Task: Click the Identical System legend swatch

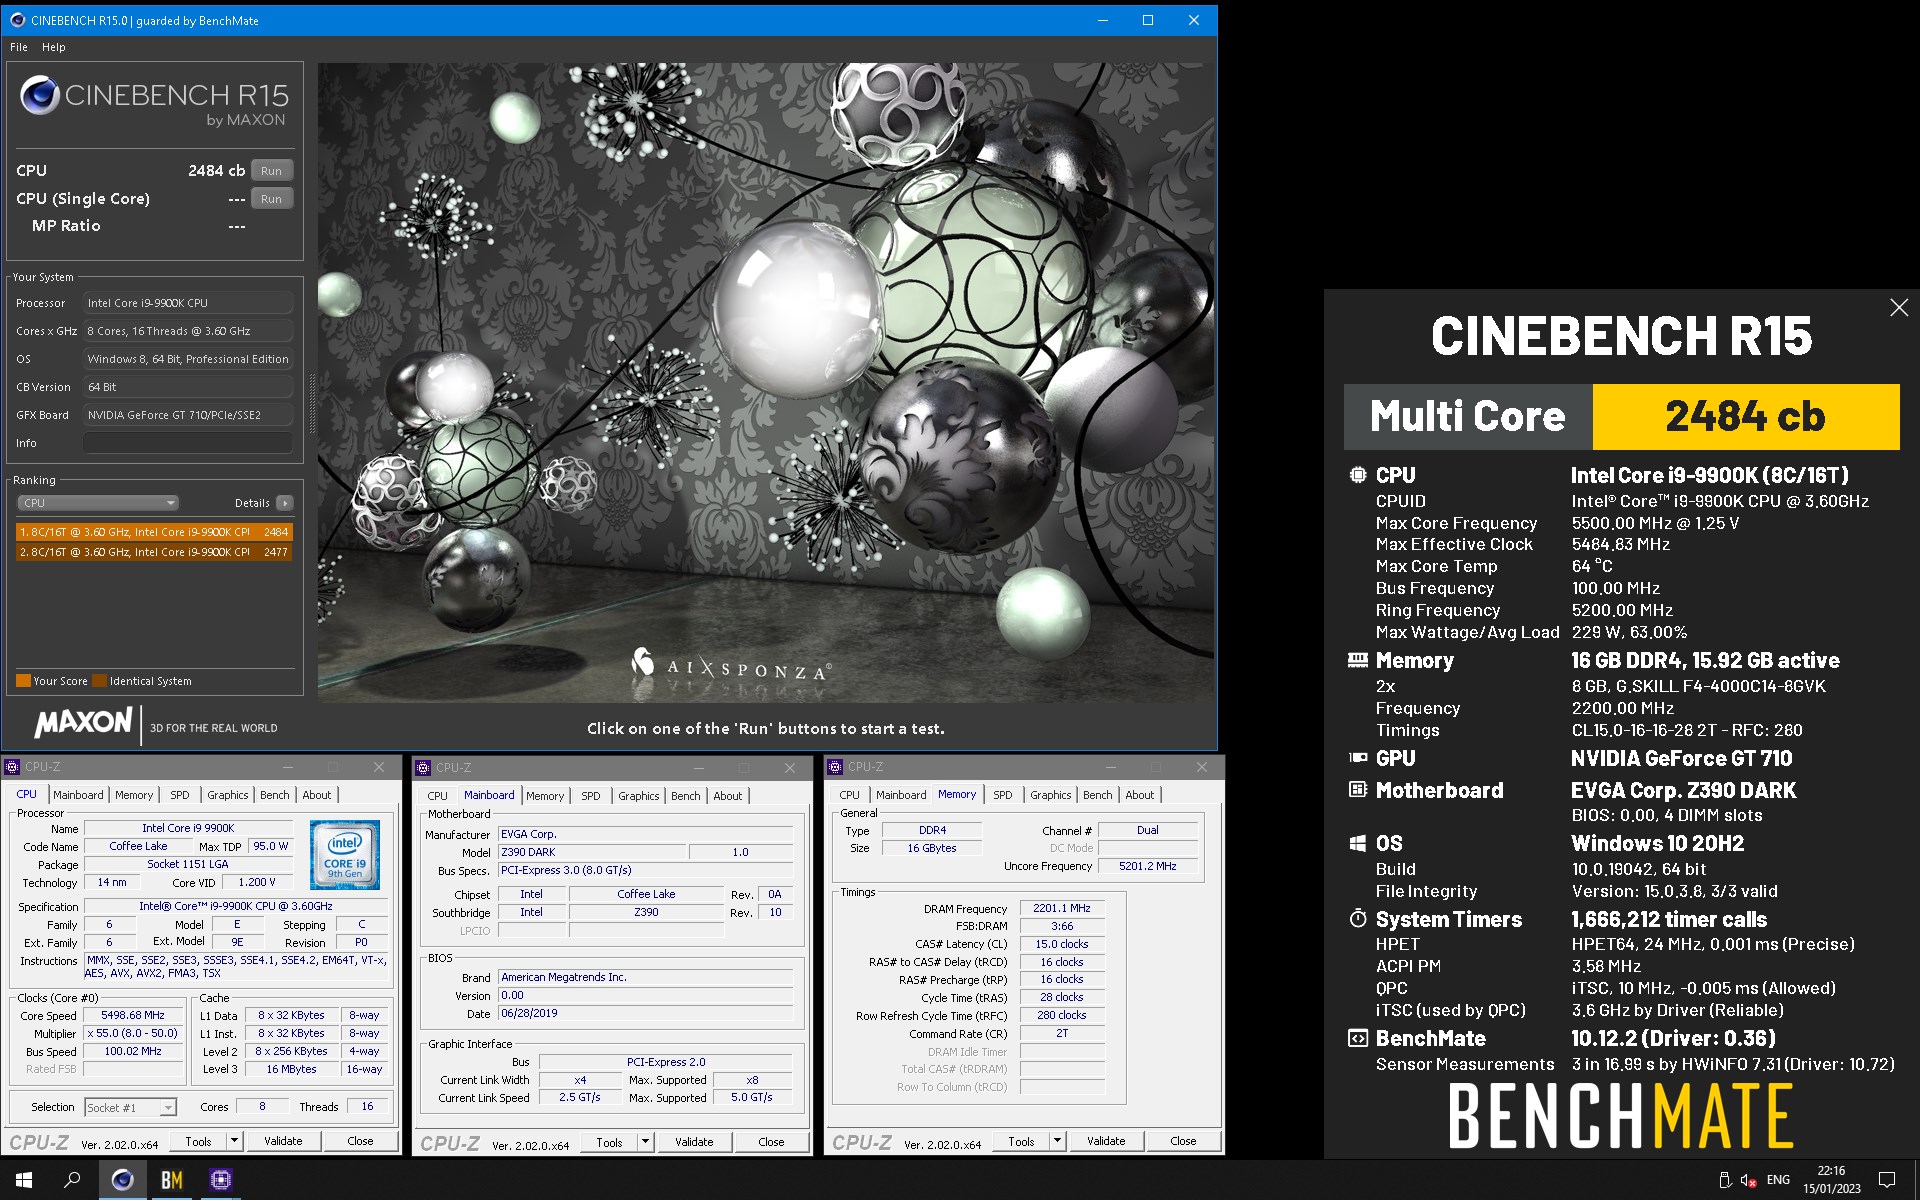Action: point(99,681)
